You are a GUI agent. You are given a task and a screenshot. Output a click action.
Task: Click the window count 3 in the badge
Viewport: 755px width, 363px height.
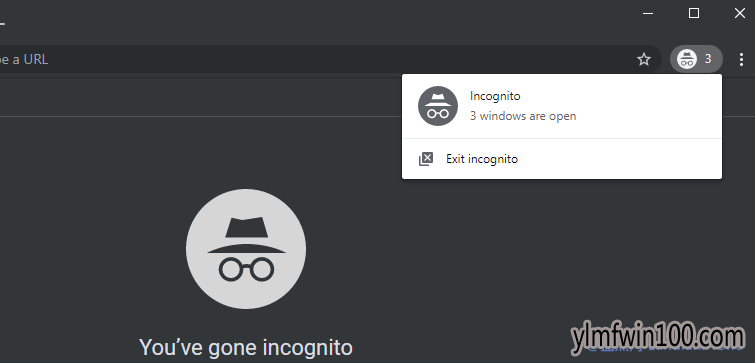point(708,59)
